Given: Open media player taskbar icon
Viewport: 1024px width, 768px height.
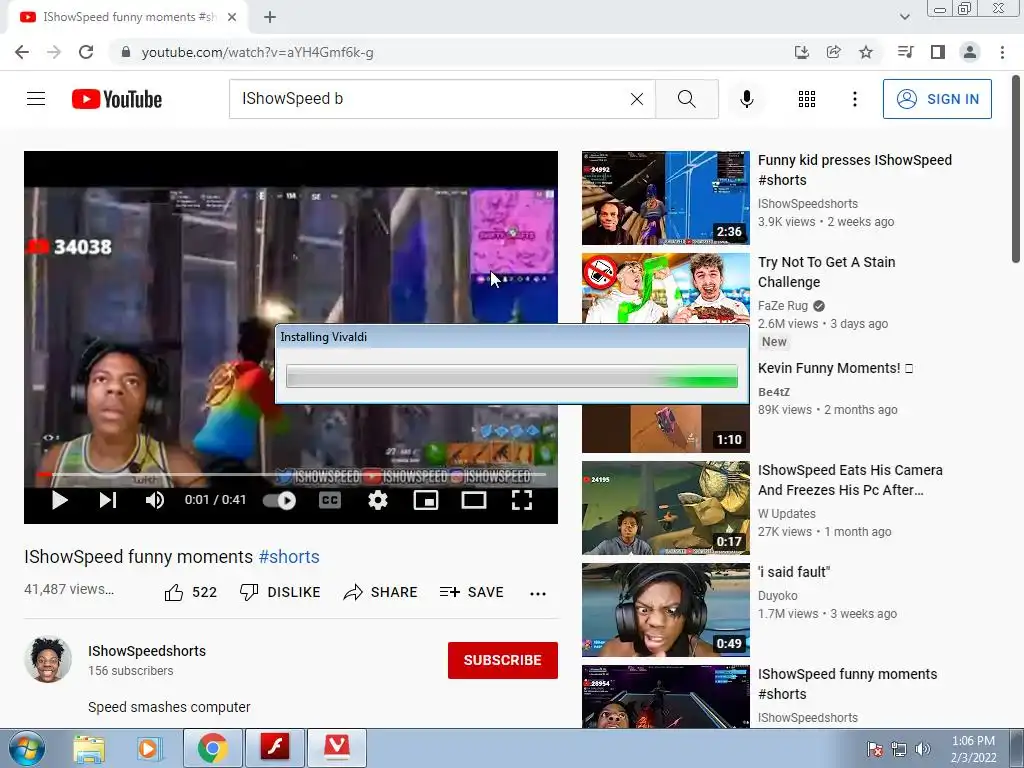Looking at the screenshot, I should 149,748.
